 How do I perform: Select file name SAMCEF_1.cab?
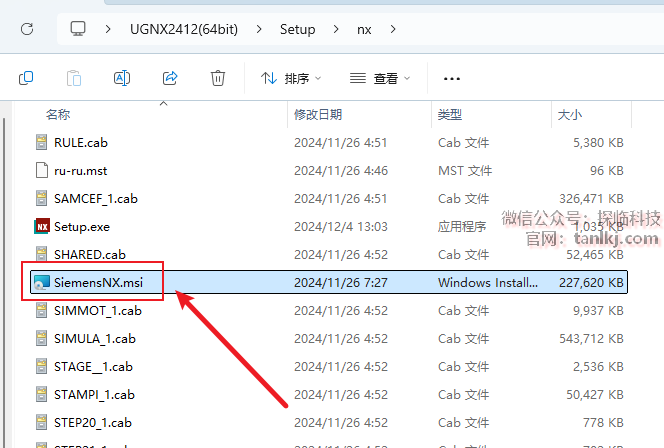96,199
